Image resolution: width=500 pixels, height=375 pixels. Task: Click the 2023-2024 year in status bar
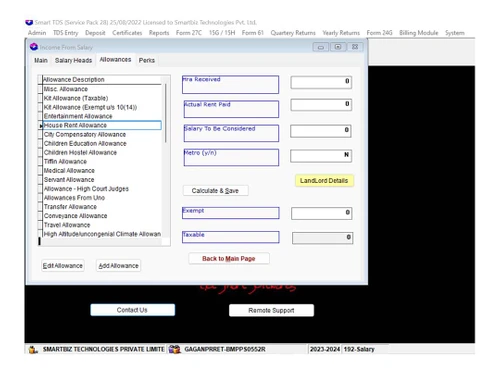click(325, 349)
